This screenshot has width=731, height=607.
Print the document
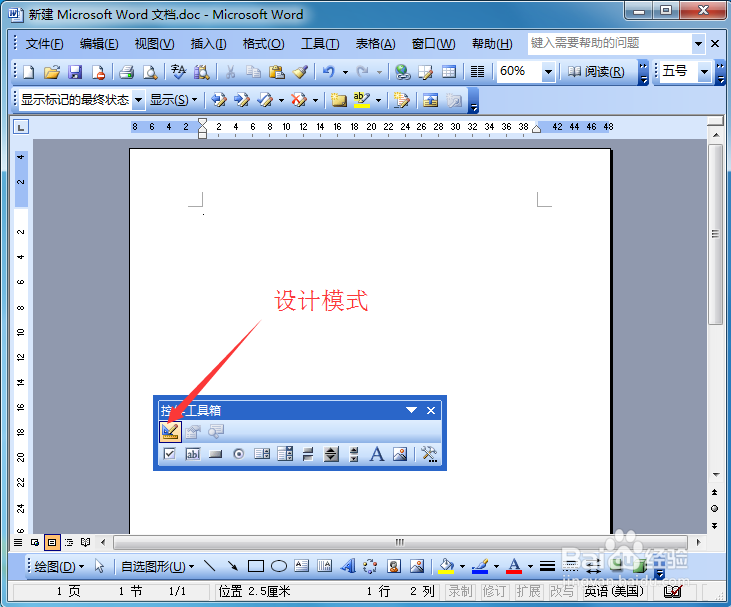click(127, 72)
